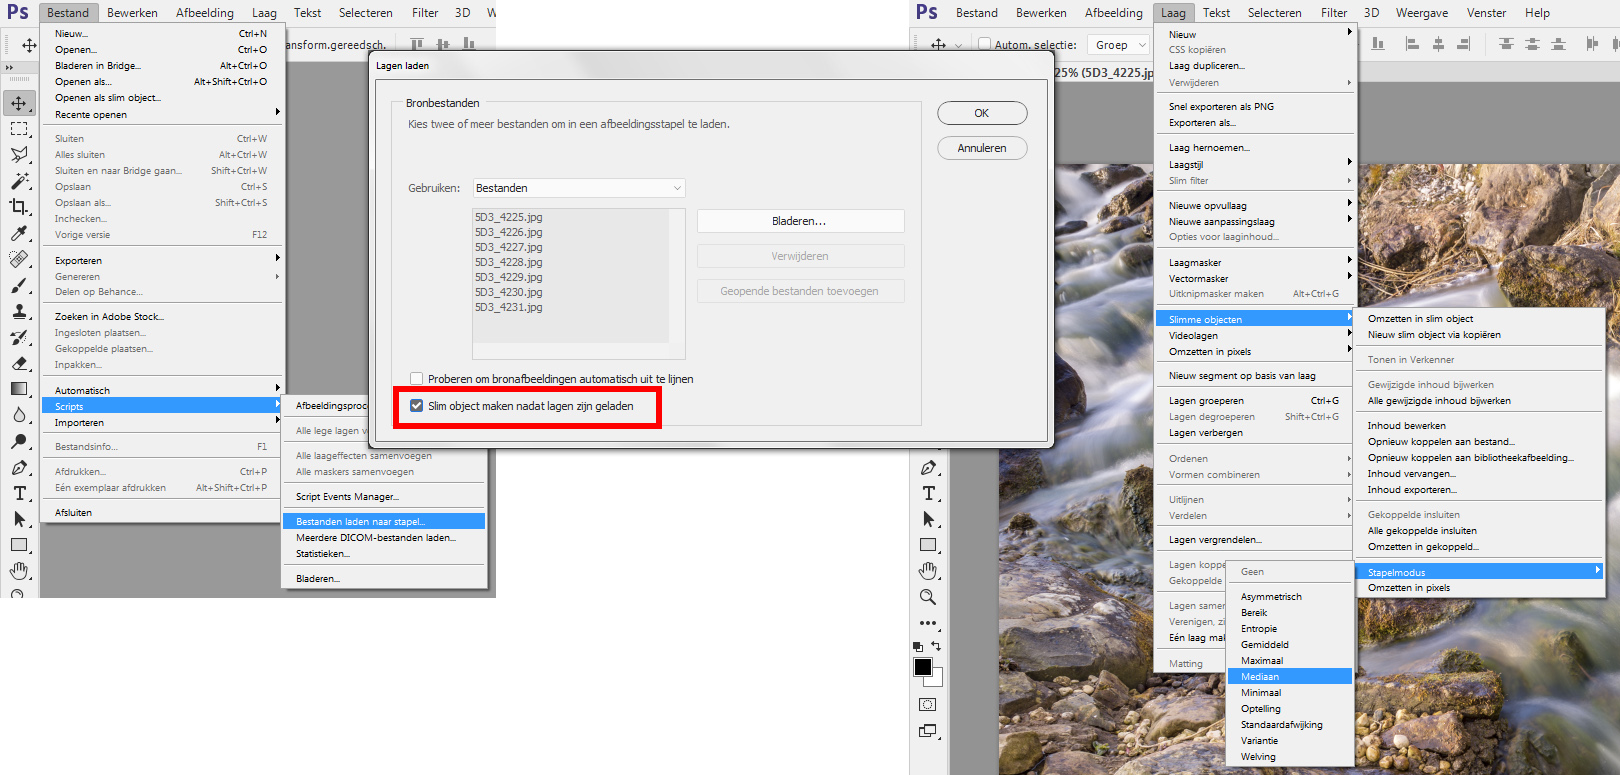Choose the Clone Stamp tool
1620x775 pixels.
(19, 311)
